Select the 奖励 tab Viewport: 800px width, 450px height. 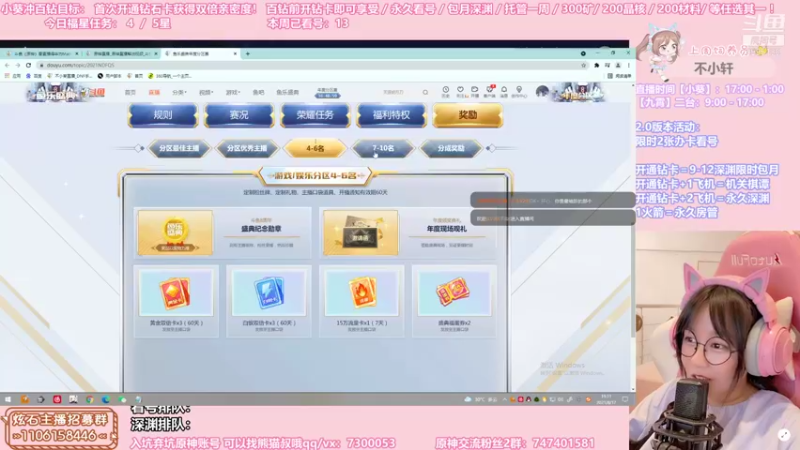tap(468, 115)
